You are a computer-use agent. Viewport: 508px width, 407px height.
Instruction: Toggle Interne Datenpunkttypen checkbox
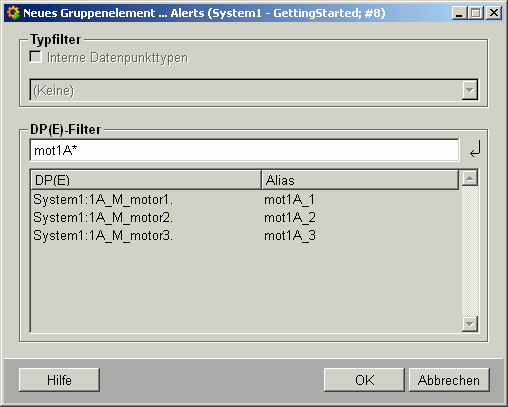click(35, 57)
